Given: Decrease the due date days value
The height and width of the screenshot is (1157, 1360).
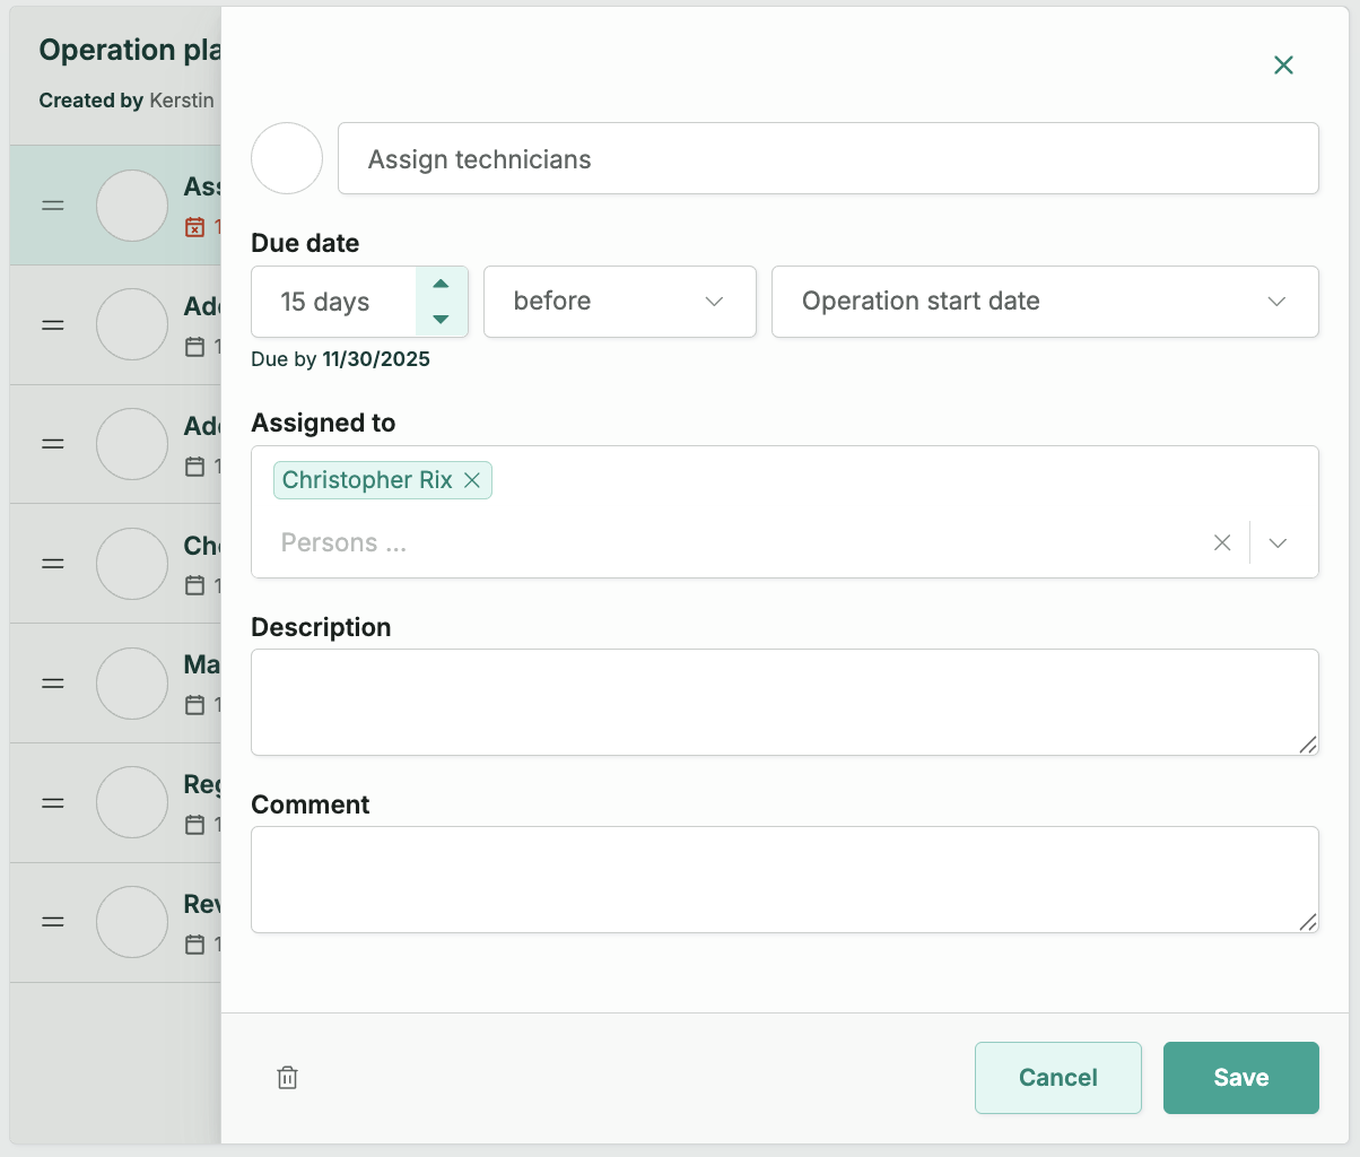Looking at the screenshot, I should tap(441, 319).
